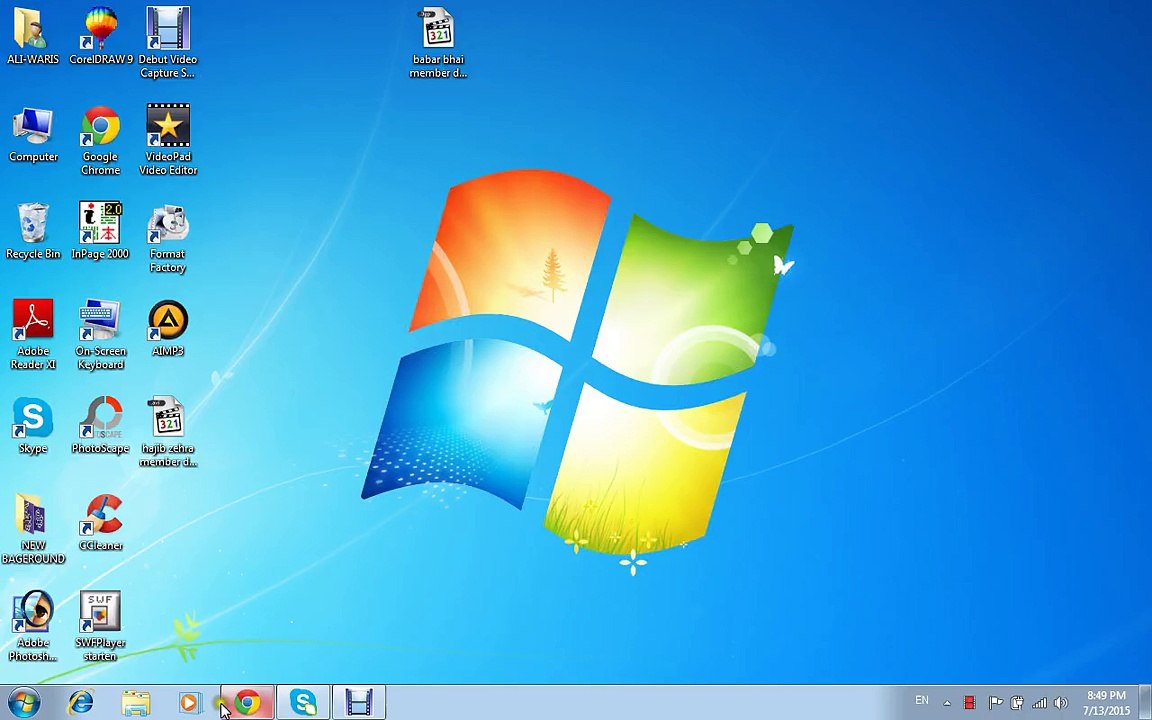Switch to Skype on the taskbar
The image size is (1152, 720).
303,703
